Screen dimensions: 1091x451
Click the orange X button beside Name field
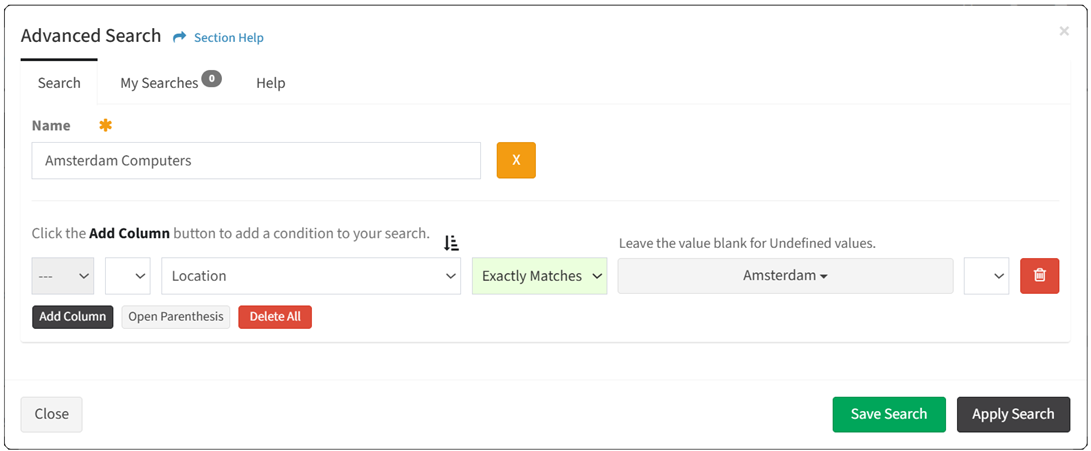click(x=516, y=160)
